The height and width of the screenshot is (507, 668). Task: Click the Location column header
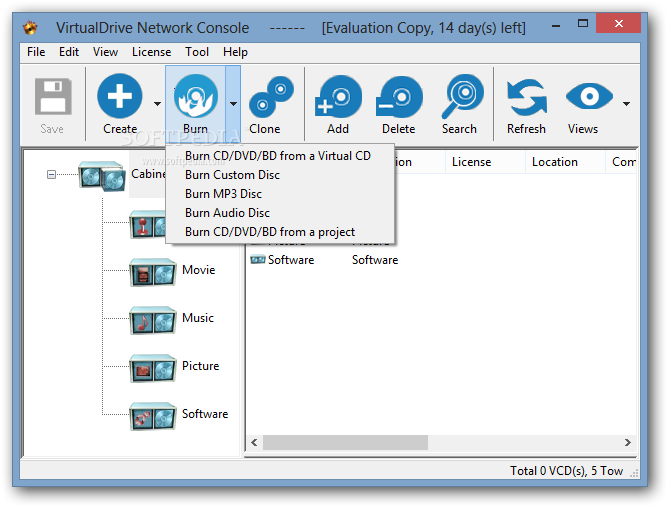[x=565, y=162]
